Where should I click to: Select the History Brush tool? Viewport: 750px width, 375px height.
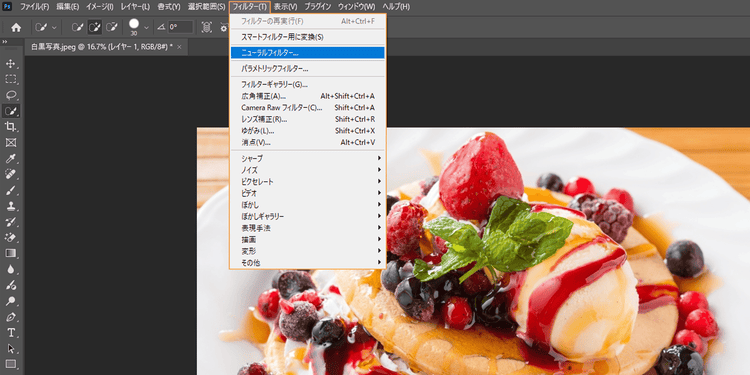coord(11,221)
